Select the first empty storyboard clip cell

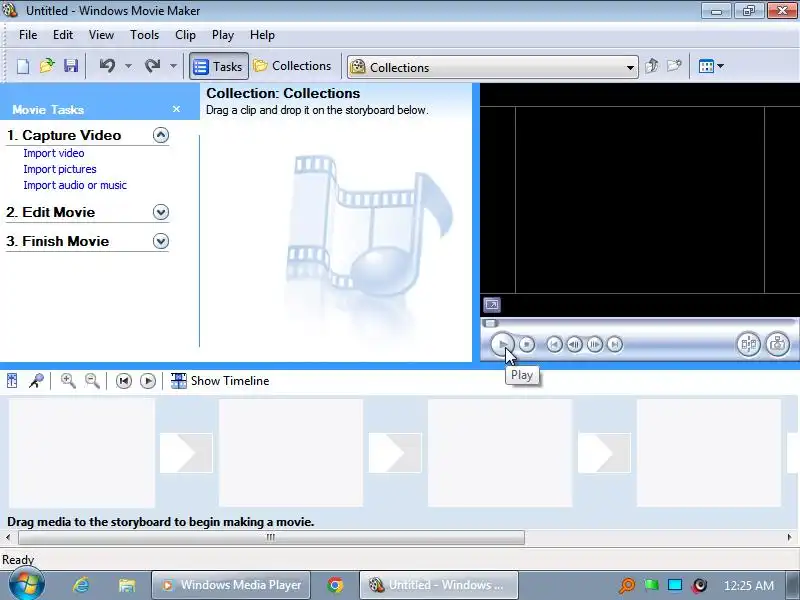click(x=82, y=453)
